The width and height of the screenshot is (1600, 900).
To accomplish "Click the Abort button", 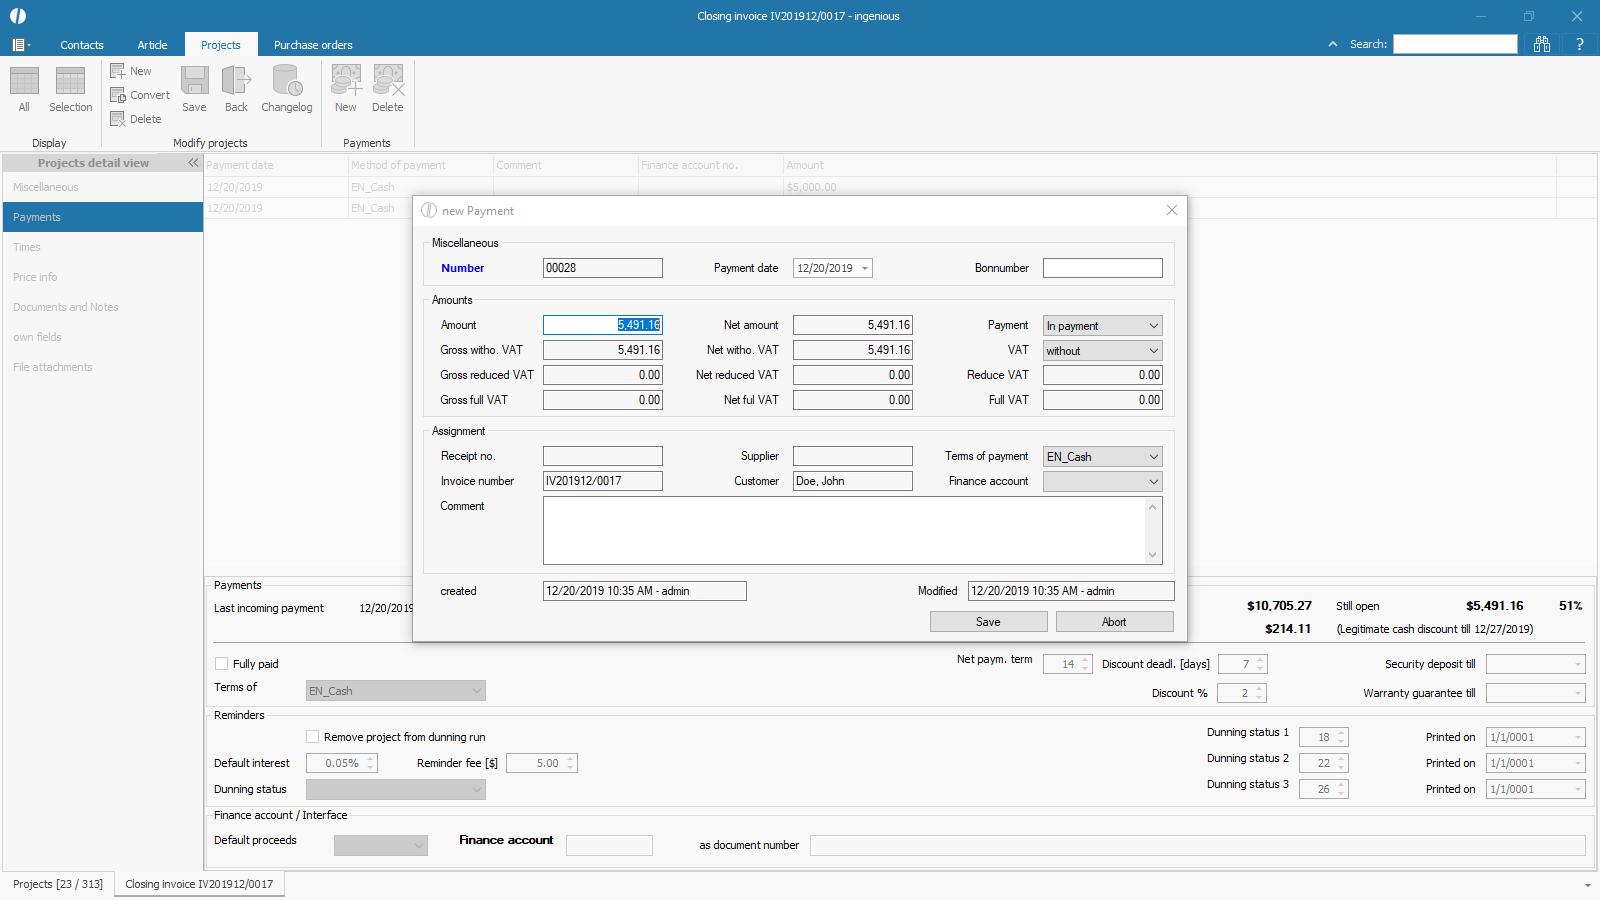I will point(1114,622).
